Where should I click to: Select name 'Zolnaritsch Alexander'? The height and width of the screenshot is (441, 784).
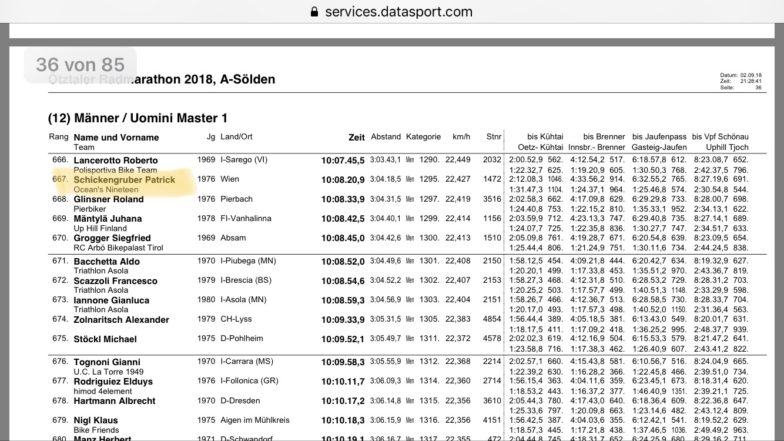[121, 320]
